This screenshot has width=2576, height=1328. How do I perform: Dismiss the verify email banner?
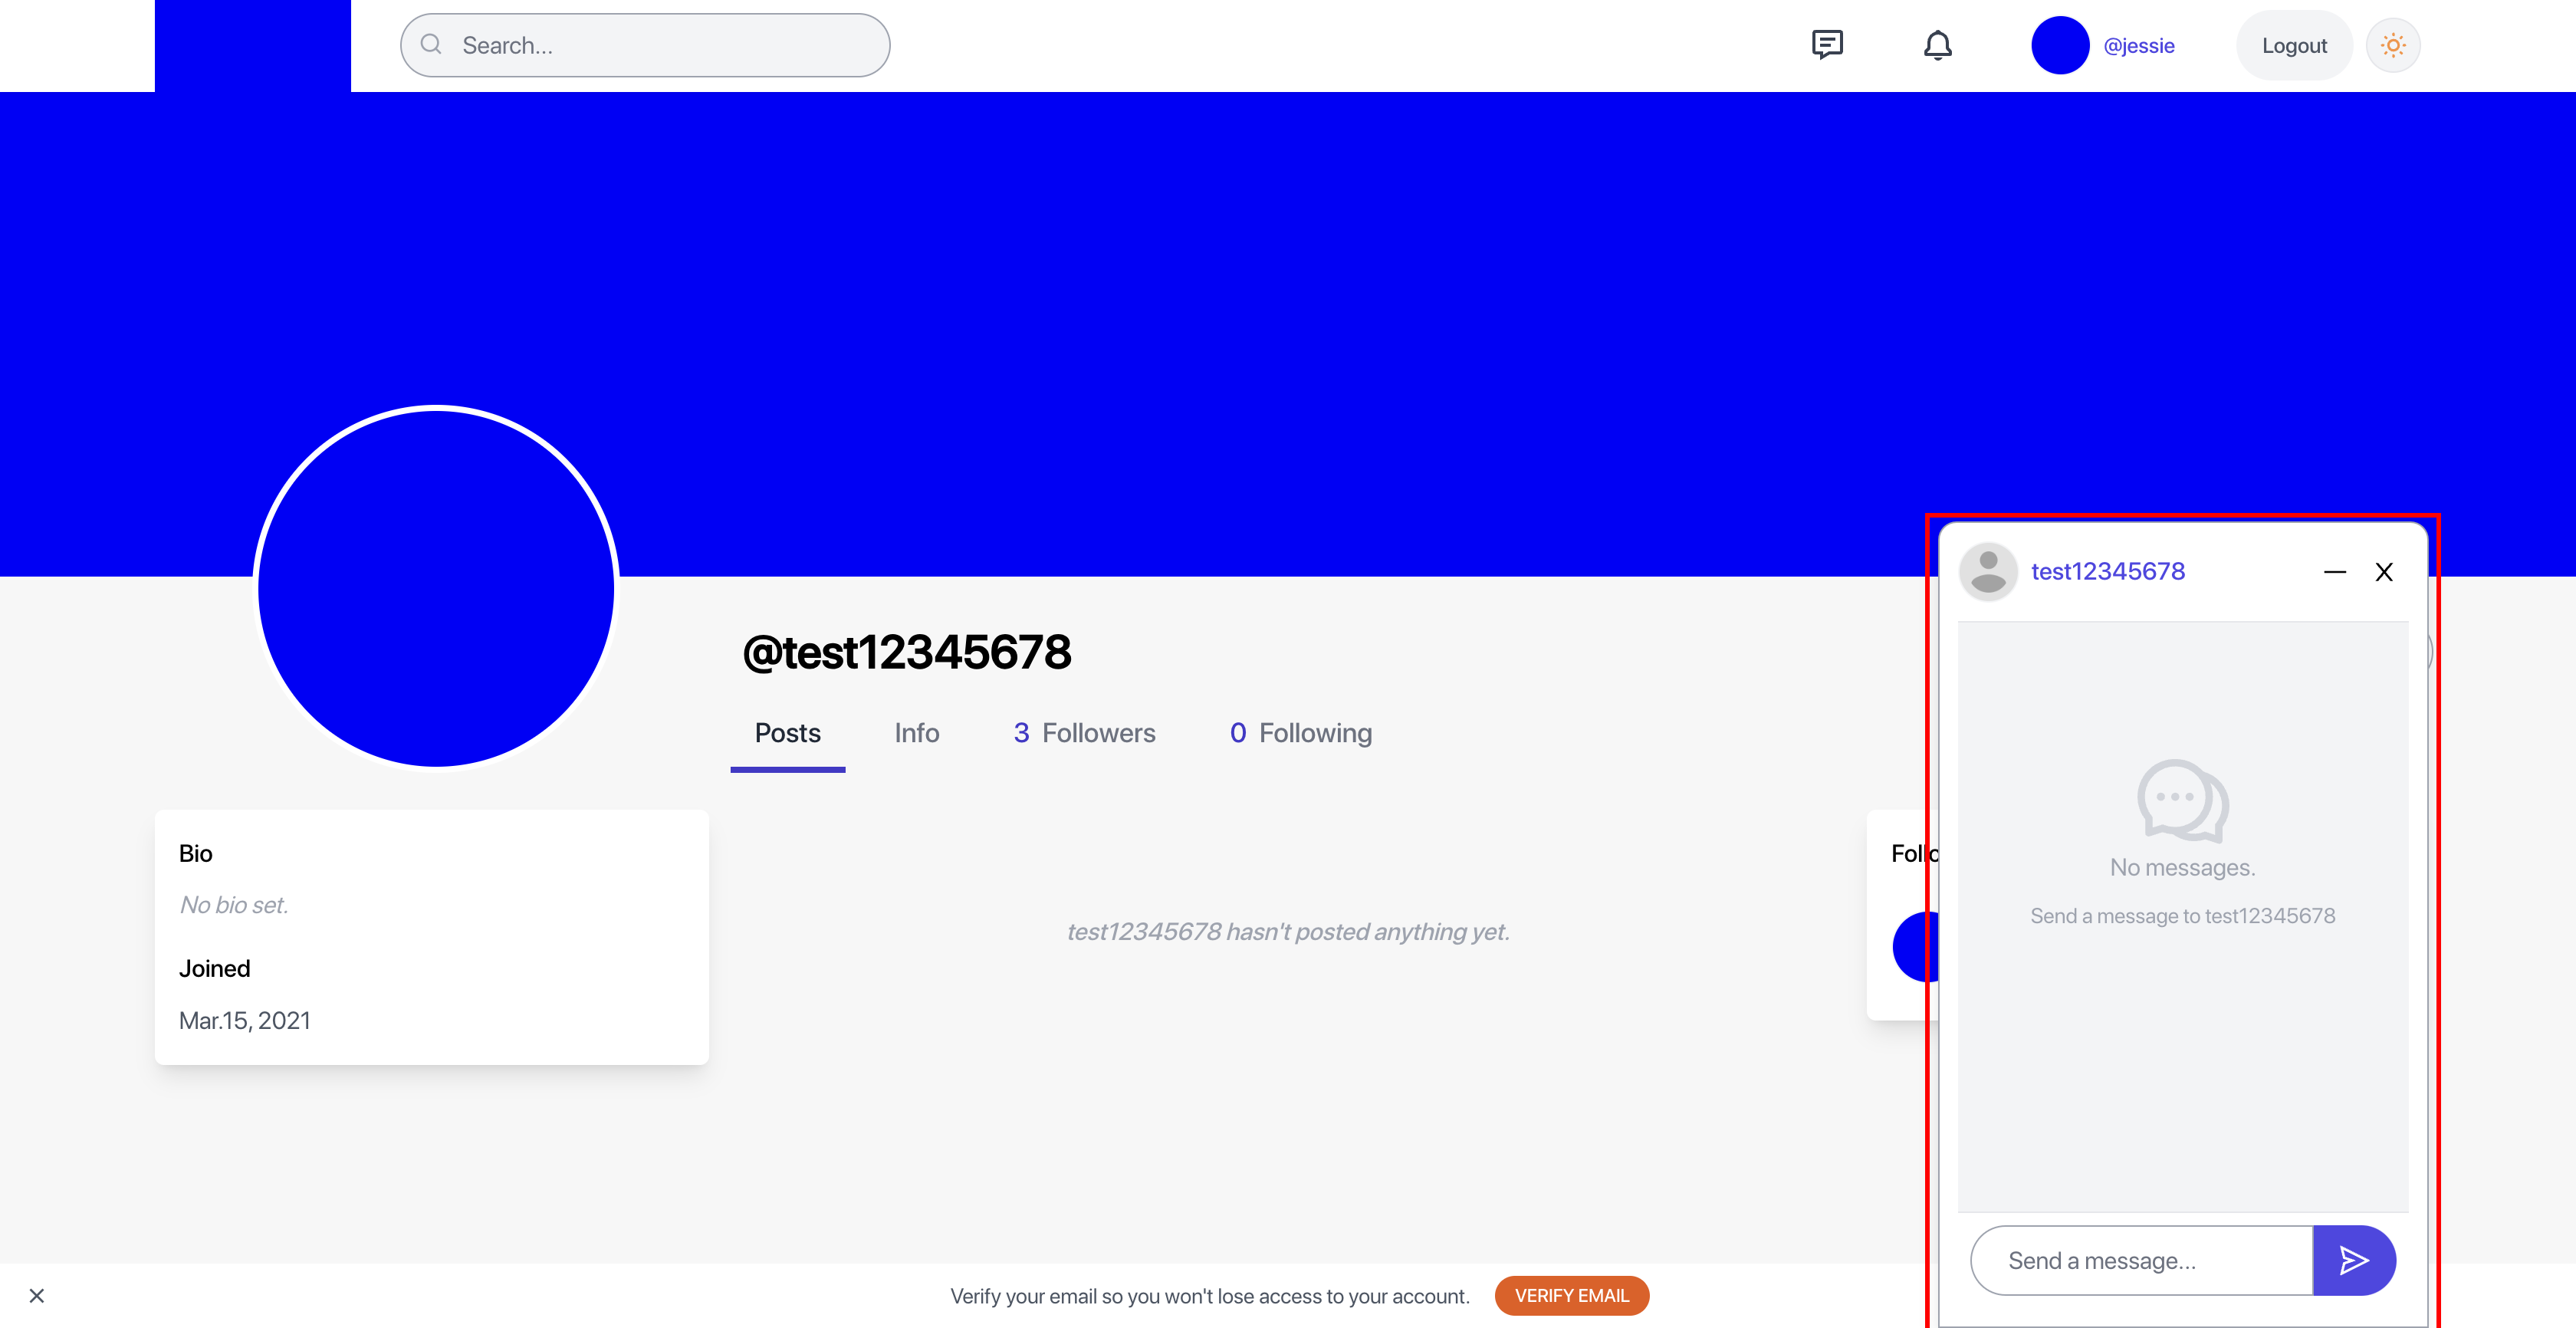coord(37,1296)
